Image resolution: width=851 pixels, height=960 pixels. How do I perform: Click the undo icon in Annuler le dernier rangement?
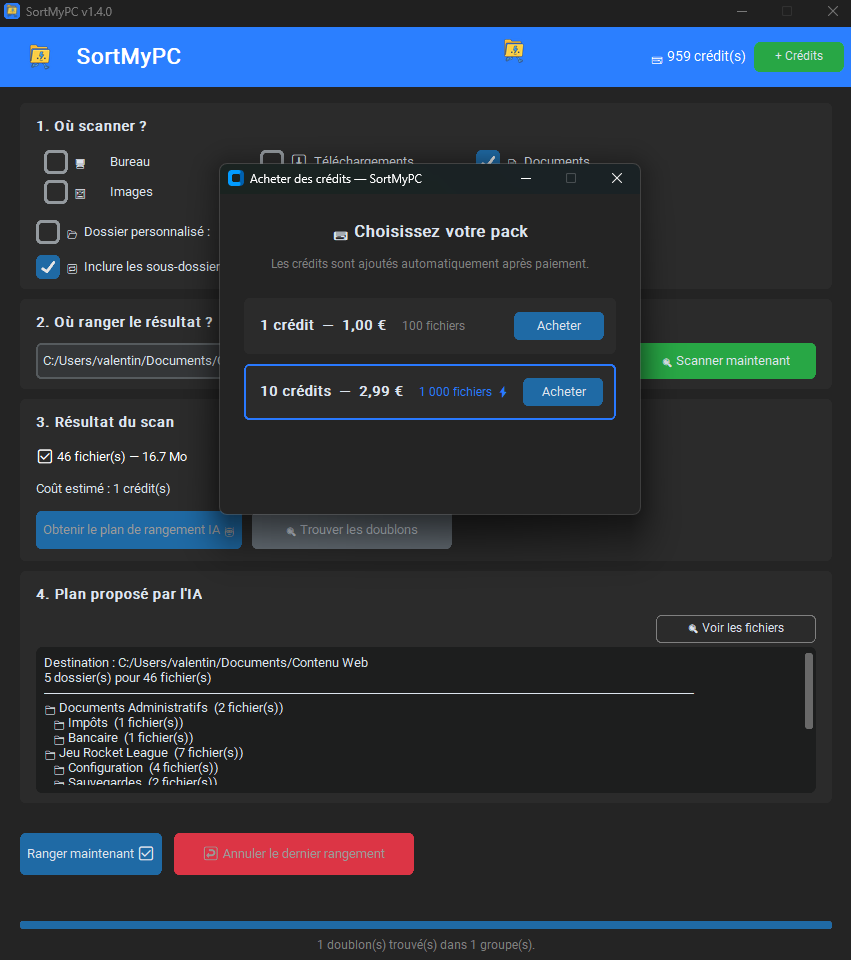click(x=211, y=853)
